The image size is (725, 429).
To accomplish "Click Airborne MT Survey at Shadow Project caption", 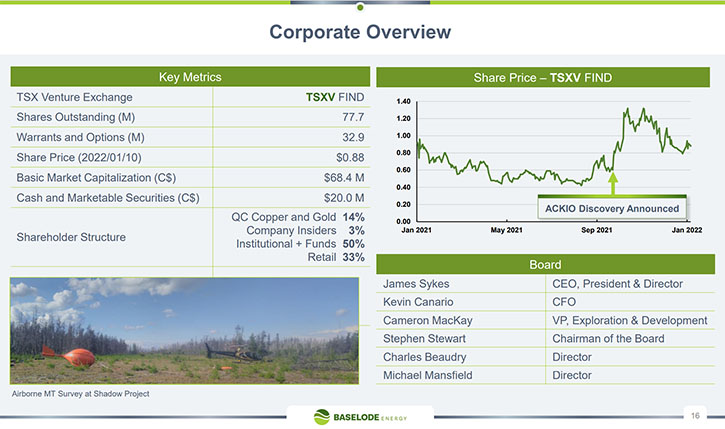I will point(80,393).
